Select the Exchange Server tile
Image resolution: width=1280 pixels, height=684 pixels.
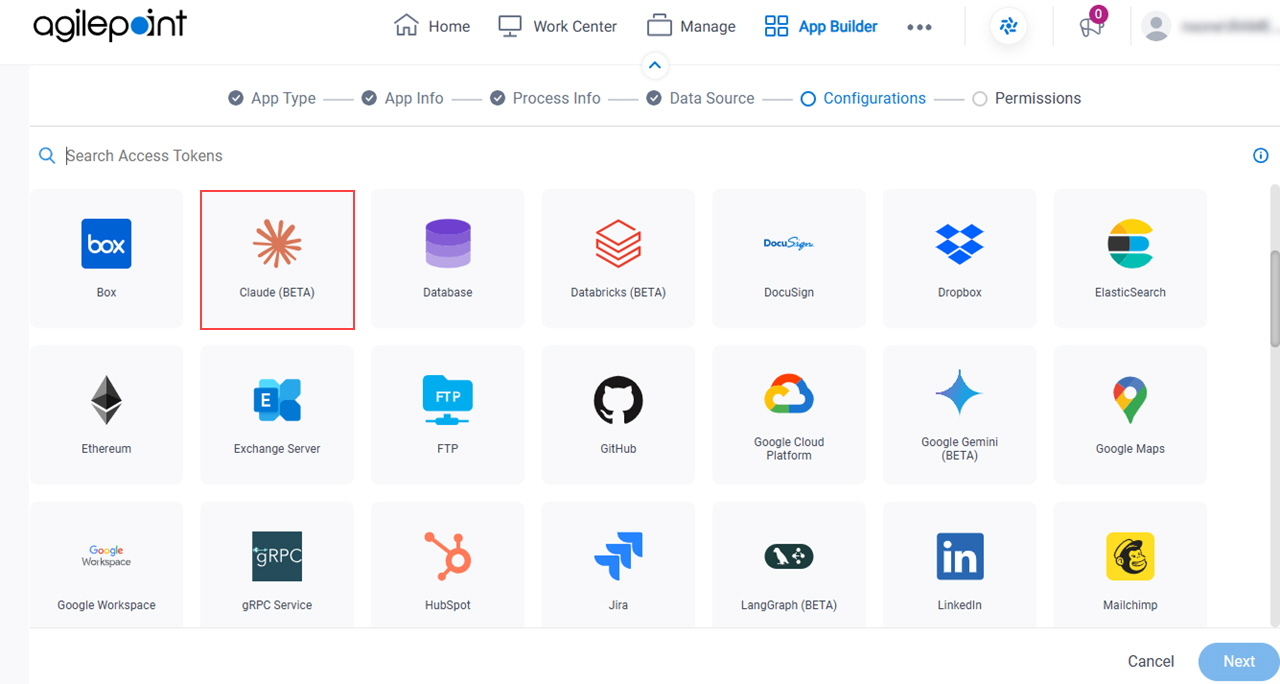(x=277, y=415)
